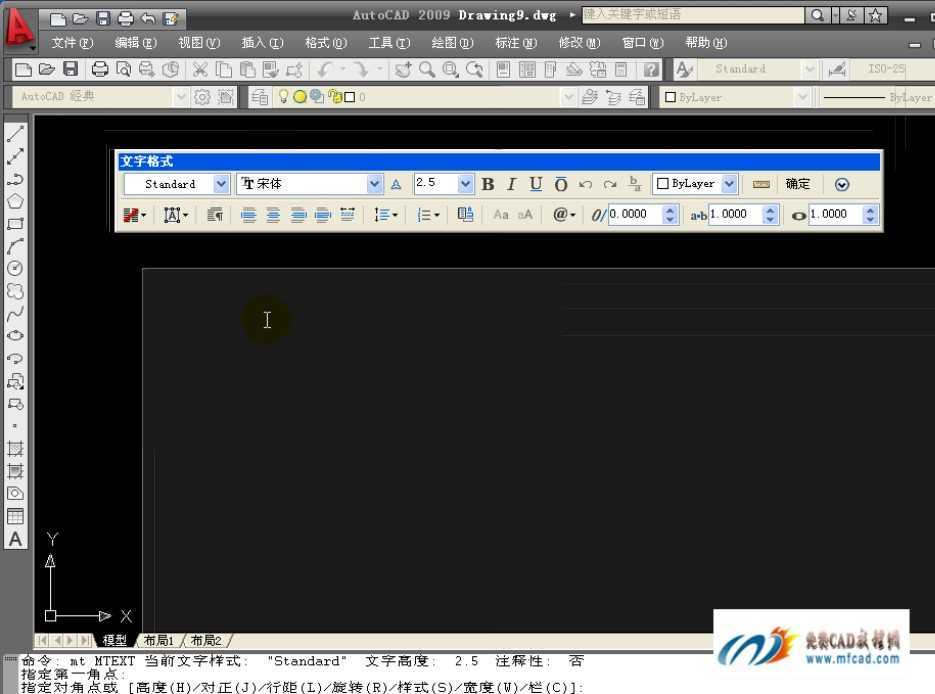The image size is (935, 694).
Task: Open the 编辑 (Edit) menu
Action: 136,43
